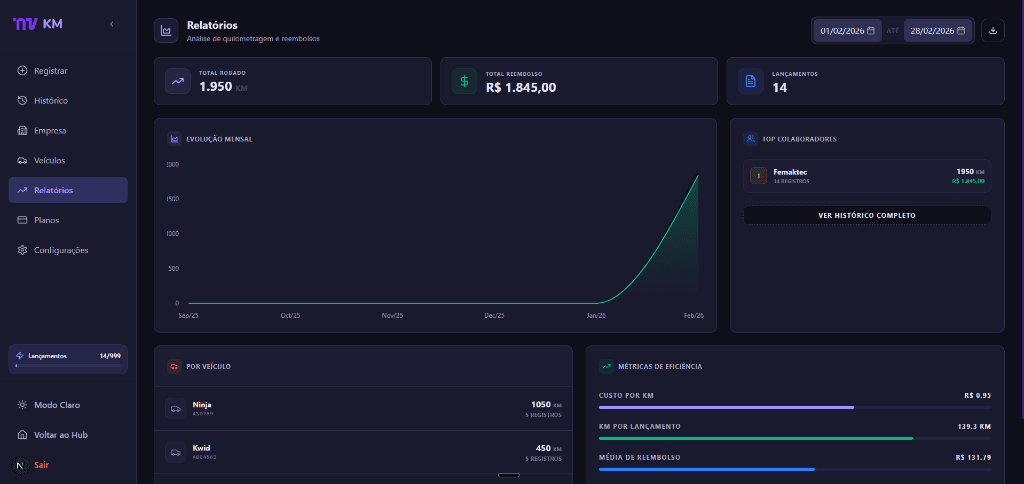This screenshot has height=484, width=1024.
Task: Click the Empresa building icon
Action: point(23,131)
